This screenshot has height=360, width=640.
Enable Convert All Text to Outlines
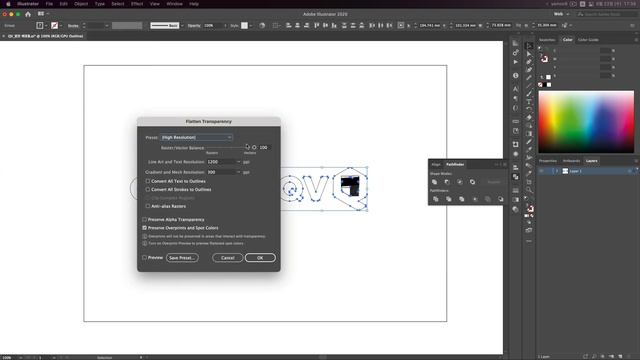point(148,181)
